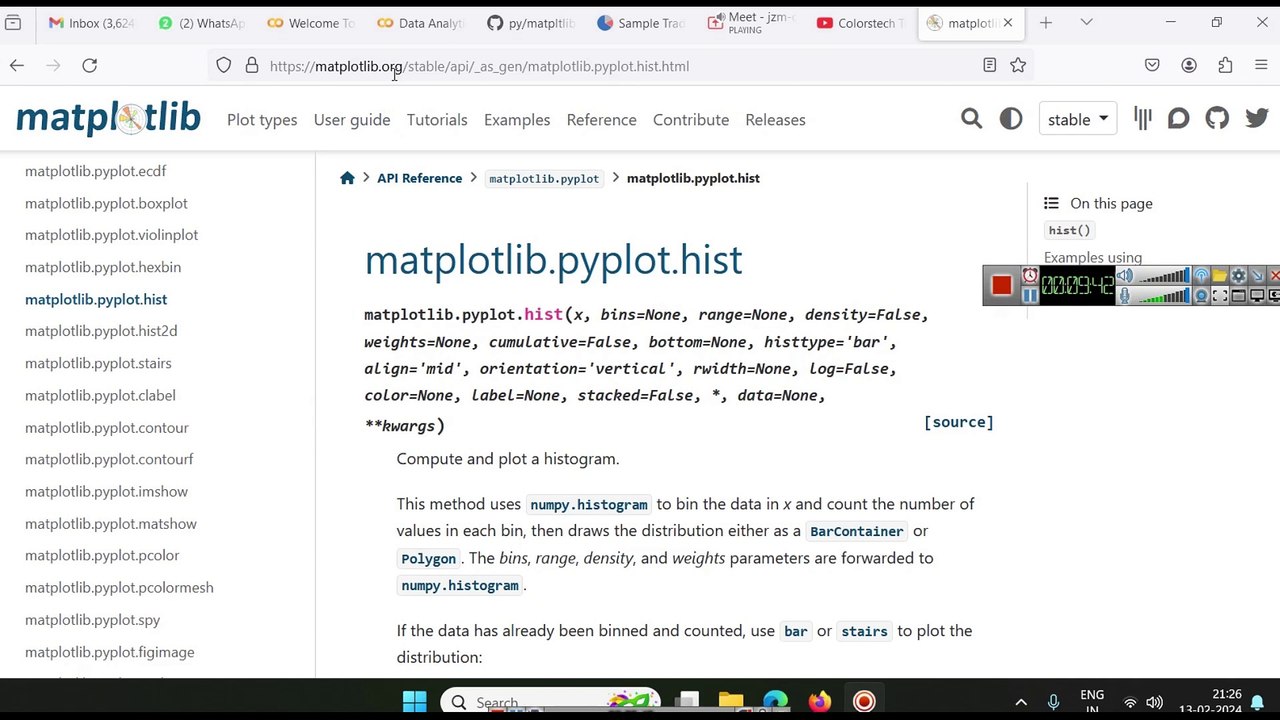Open Firefox account icon
The width and height of the screenshot is (1280, 720).
(x=1189, y=65)
